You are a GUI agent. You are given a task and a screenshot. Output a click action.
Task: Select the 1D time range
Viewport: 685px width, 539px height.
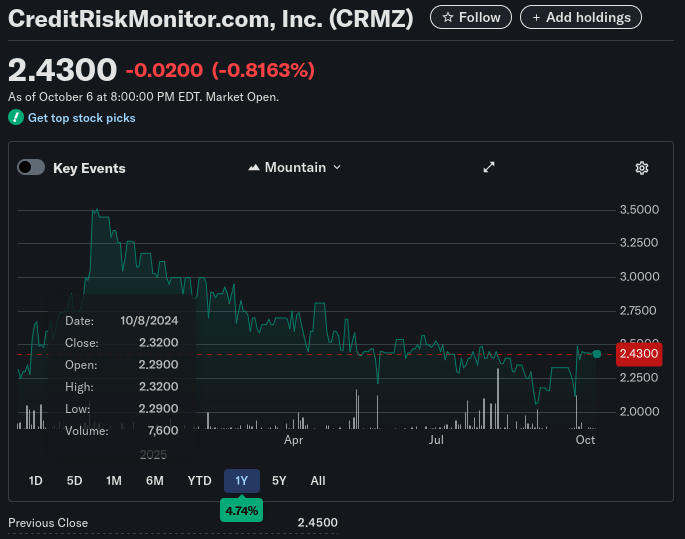[x=36, y=481]
